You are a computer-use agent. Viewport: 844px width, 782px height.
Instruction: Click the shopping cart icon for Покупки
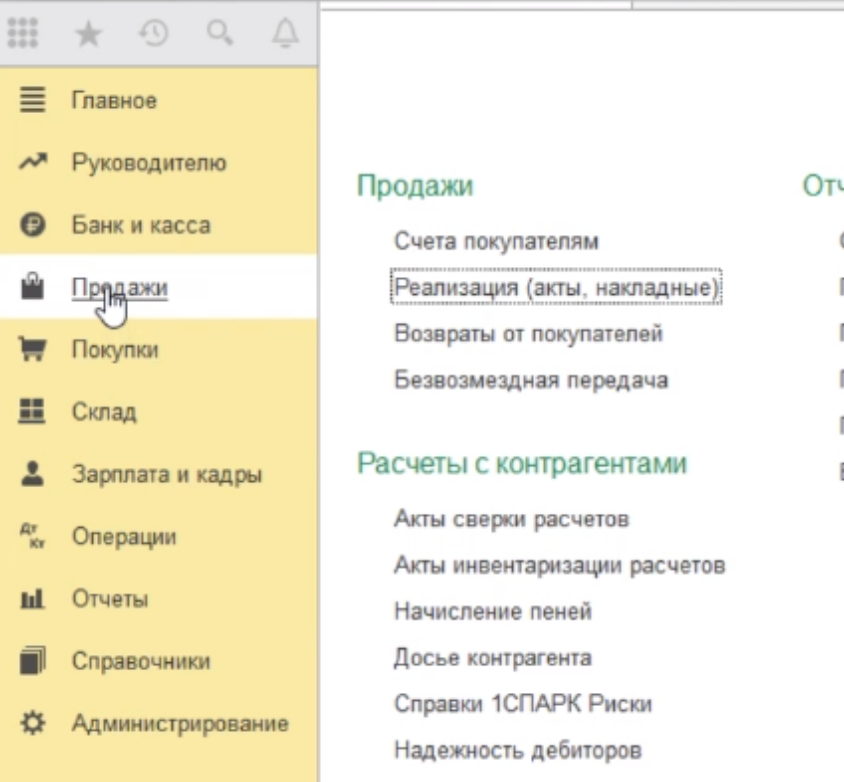(33, 350)
